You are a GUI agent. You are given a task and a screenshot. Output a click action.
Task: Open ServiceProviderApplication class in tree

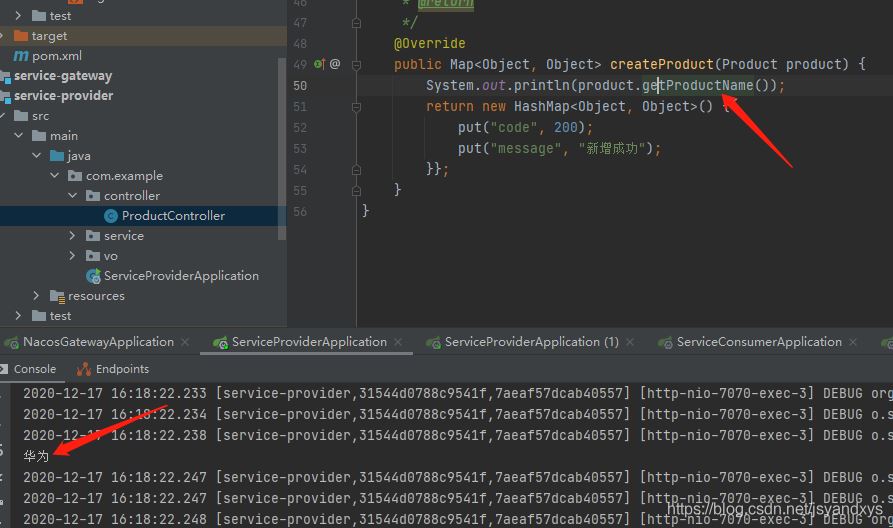pos(181,276)
